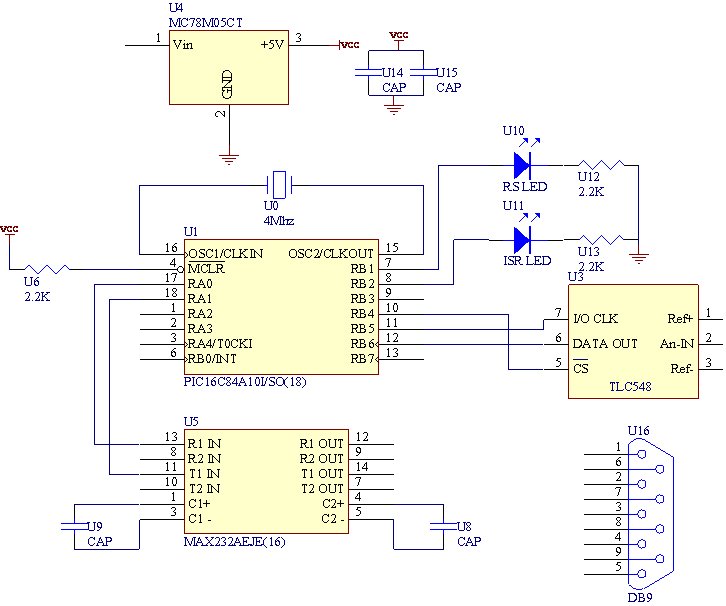The width and height of the screenshot is (726, 606).
Task: Select capacitor U15 symbol
Action: click(424, 72)
